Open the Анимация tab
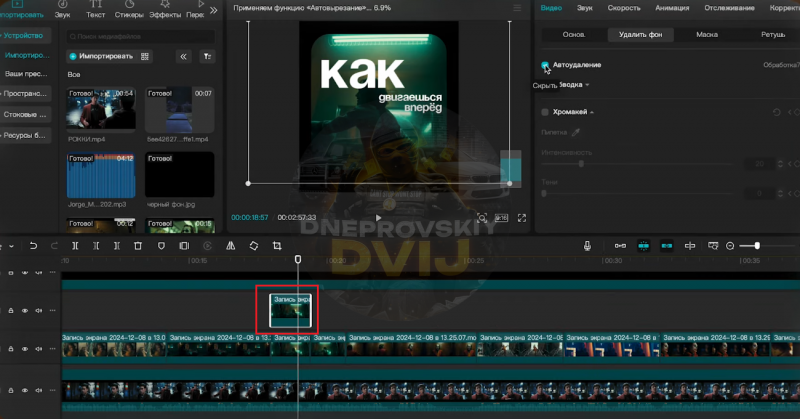 (x=672, y=8)
